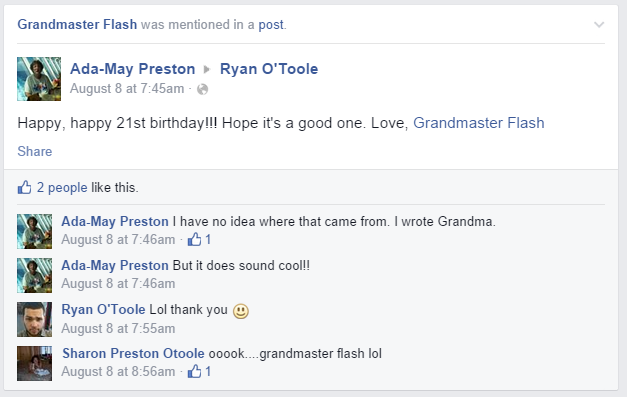The width and height of the screenshot is (627, 397).
Task: Open Ryan O'Toole's comment avatar
Action: coord(34,319)
